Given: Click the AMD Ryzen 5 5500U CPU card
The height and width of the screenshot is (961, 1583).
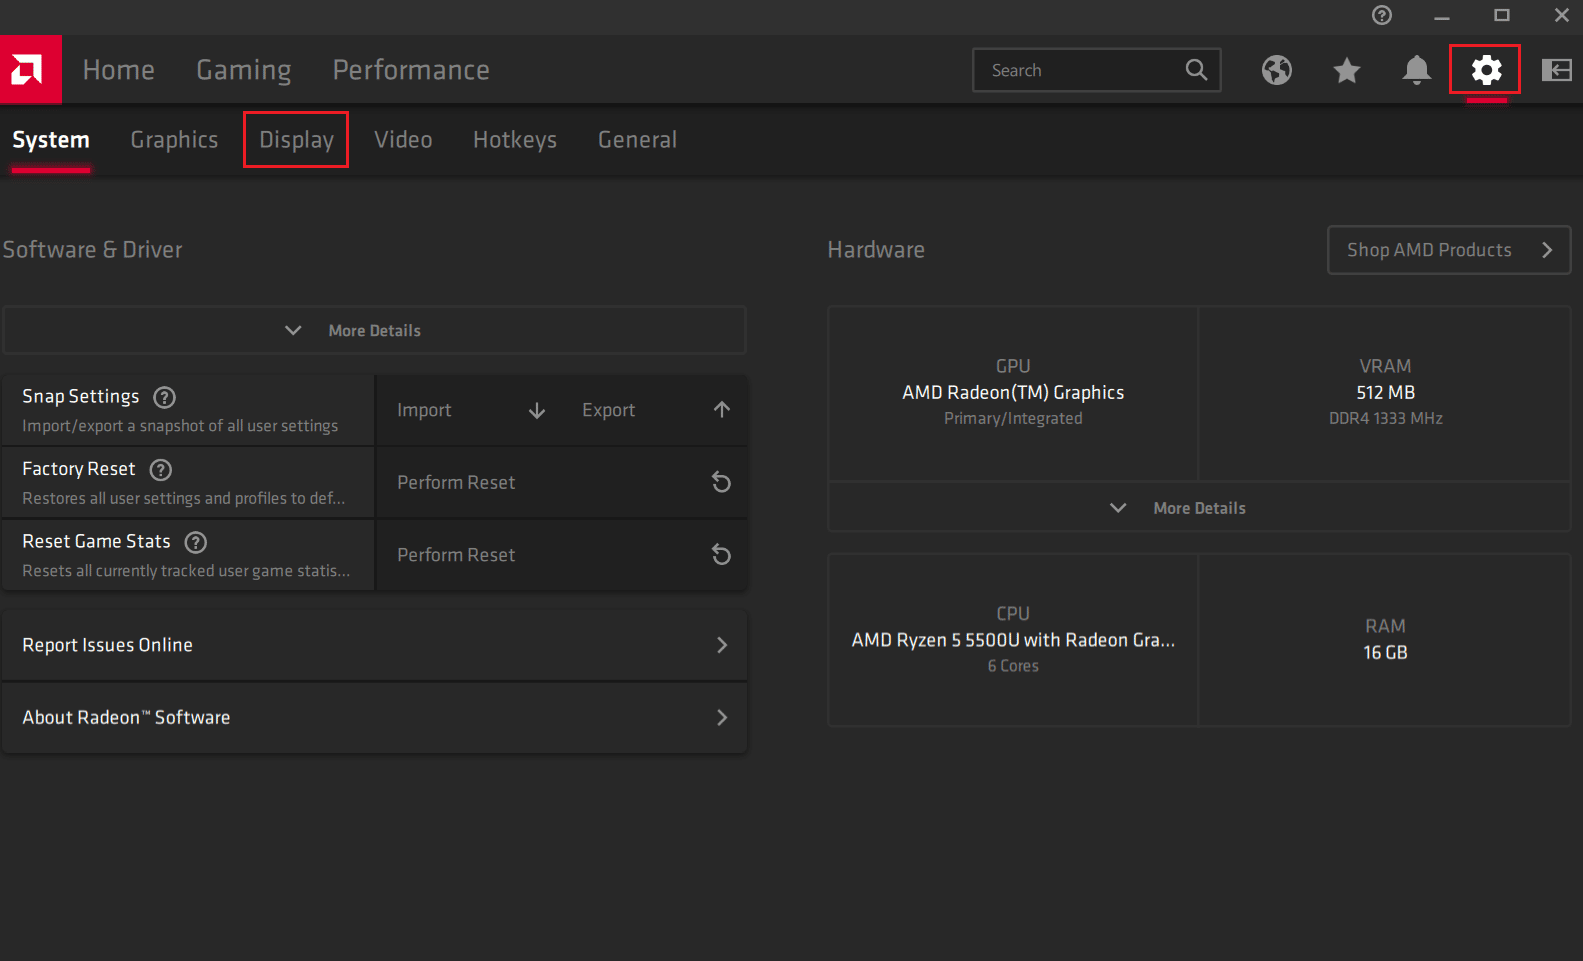Looking at the screenshot, I should pyautogui.click(x=1013, y=640).
